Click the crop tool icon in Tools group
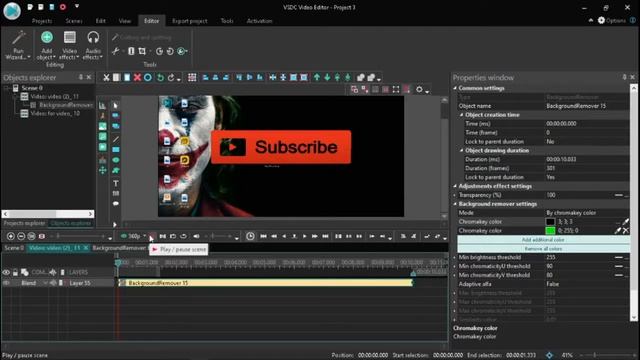Image resolution: width=640 pixels, height=360 pixels. [x=142, y=51]
